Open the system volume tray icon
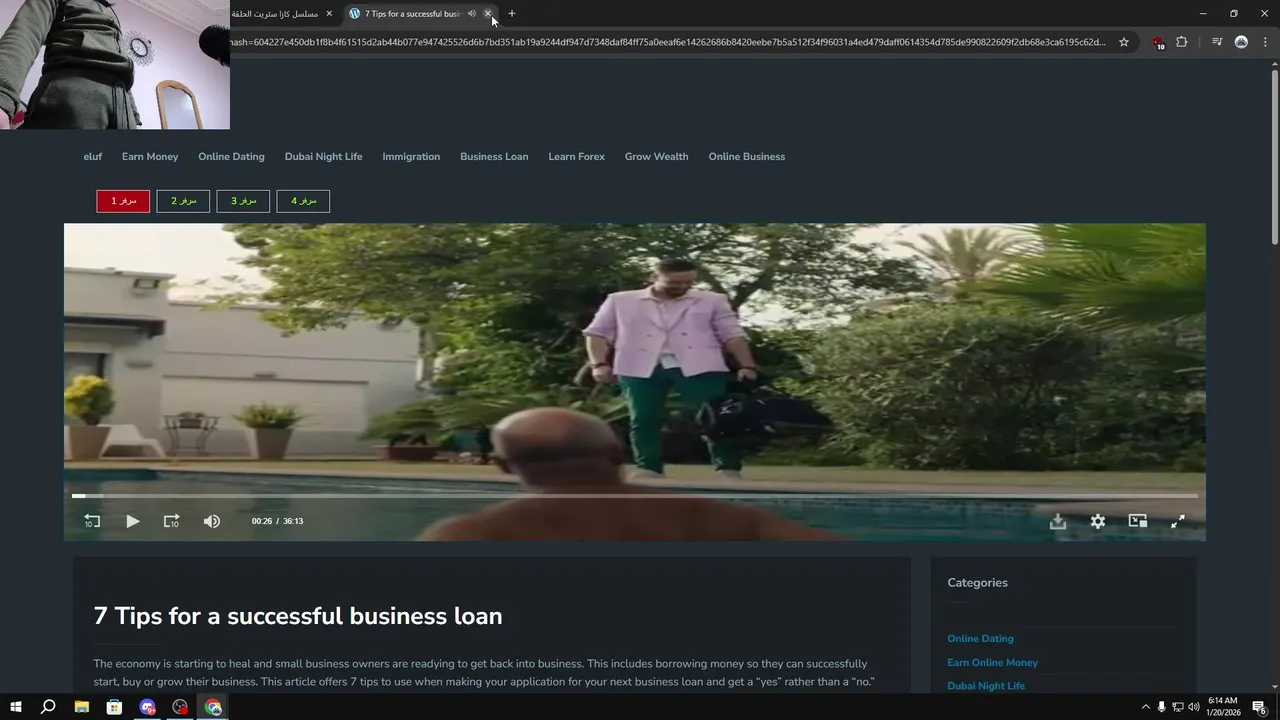 click(x=1194, y=707)
